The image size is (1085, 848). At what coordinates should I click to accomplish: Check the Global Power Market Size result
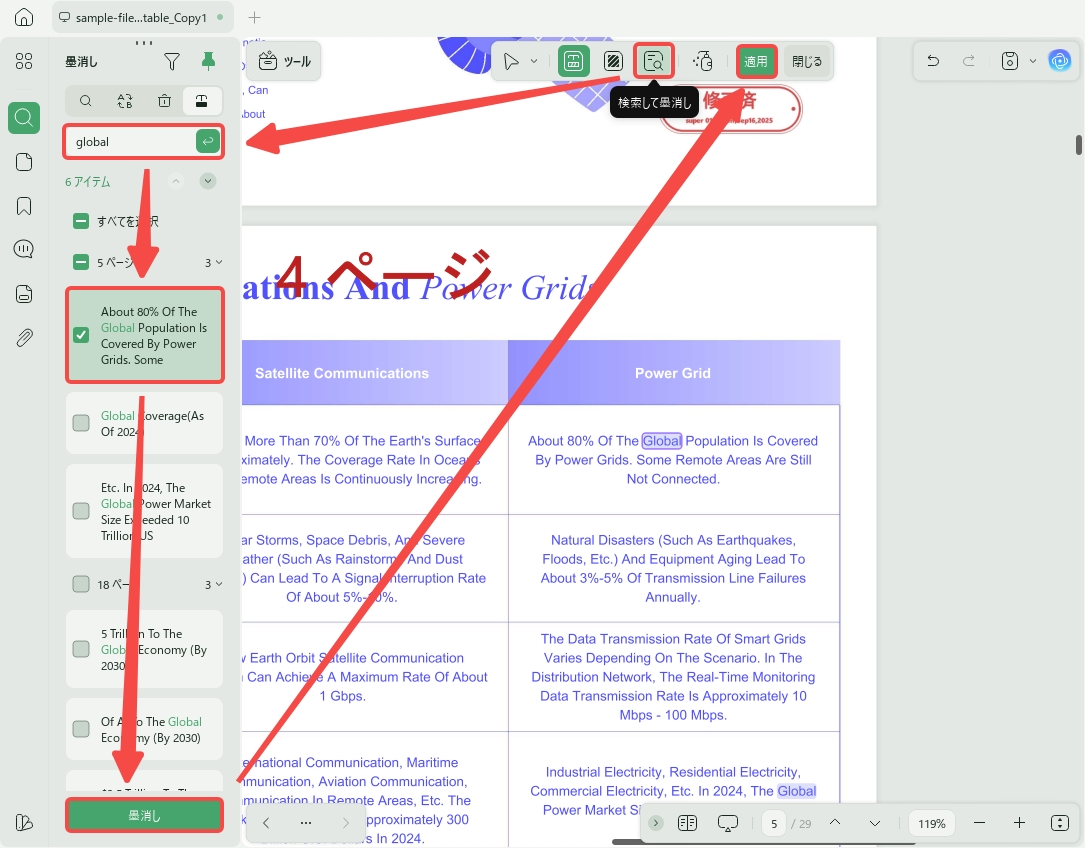point(81,511)
